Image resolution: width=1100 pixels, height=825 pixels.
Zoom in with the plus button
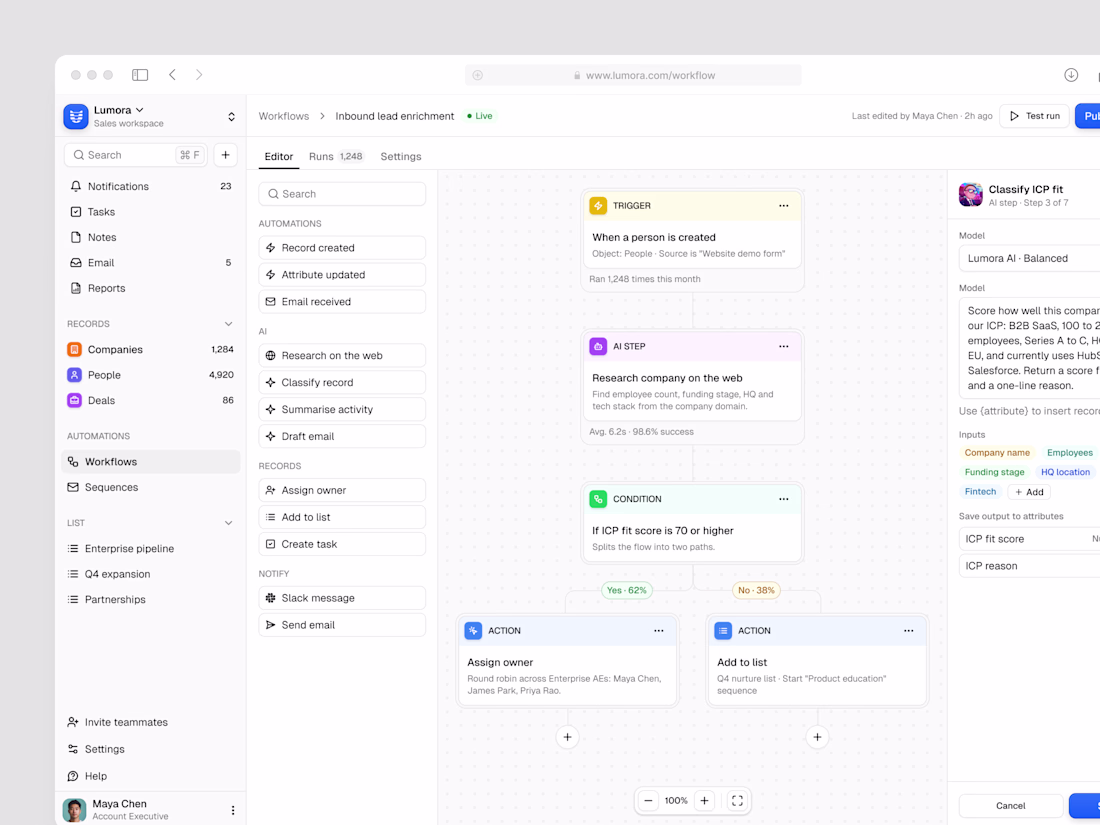(704, 800)
